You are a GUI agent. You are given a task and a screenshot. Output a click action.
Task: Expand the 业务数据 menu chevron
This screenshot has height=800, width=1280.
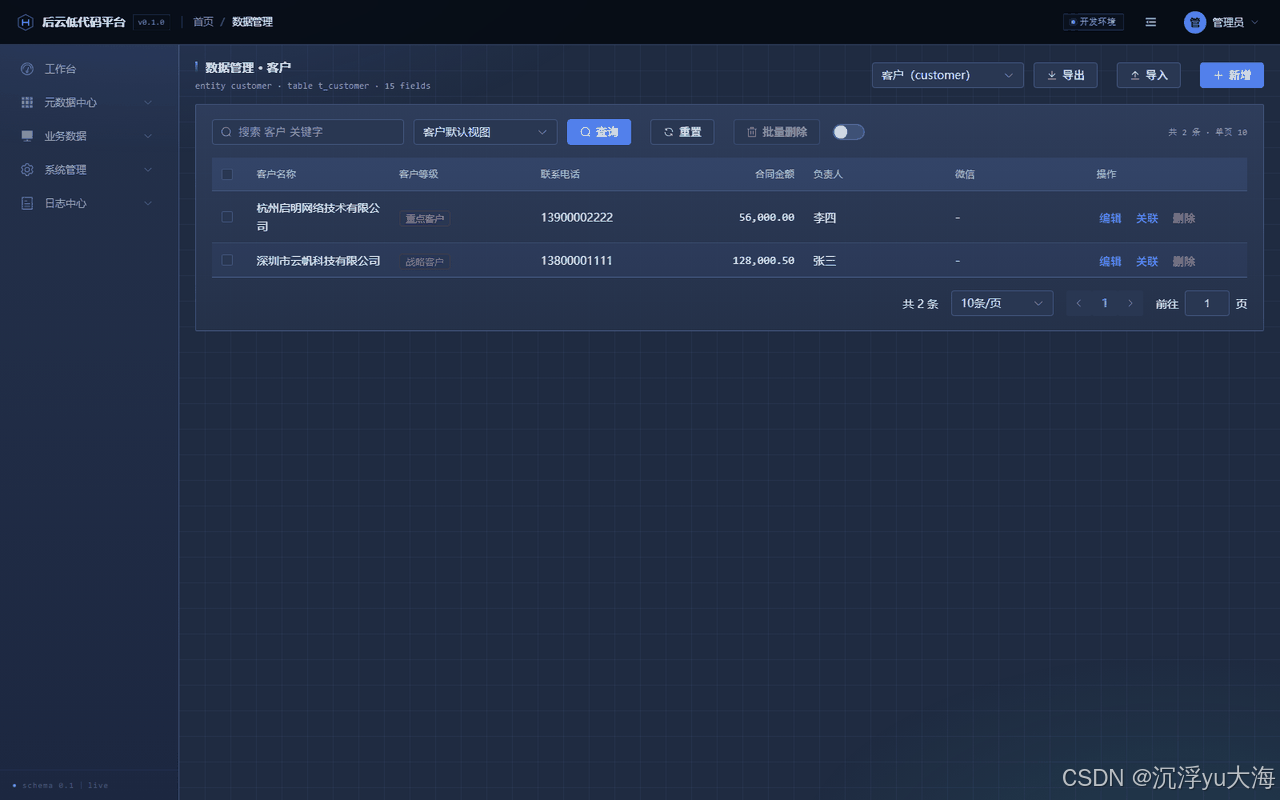pyautogui.click(x=148, y=136)
